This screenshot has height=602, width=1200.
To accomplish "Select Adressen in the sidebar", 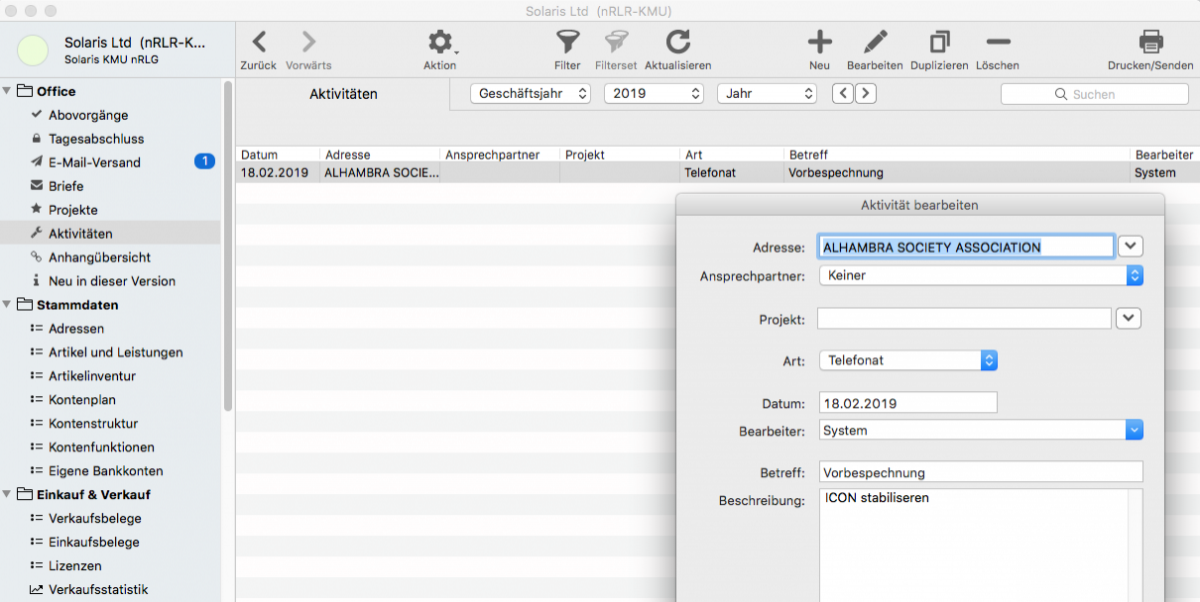I will coord(76,329).
